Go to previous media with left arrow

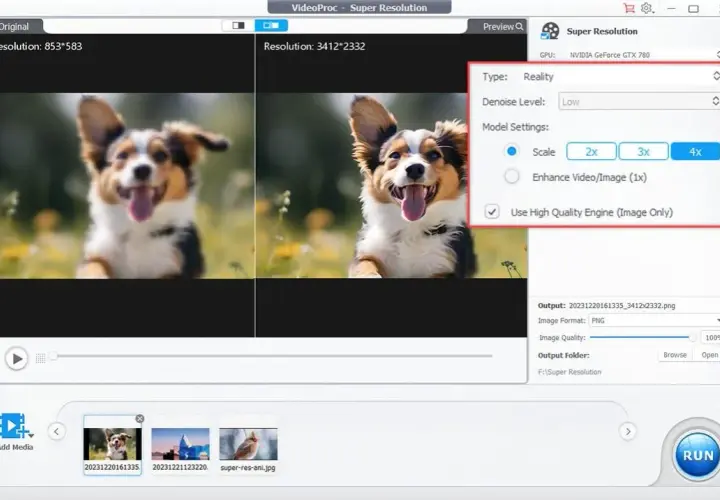tap(56, 431)
